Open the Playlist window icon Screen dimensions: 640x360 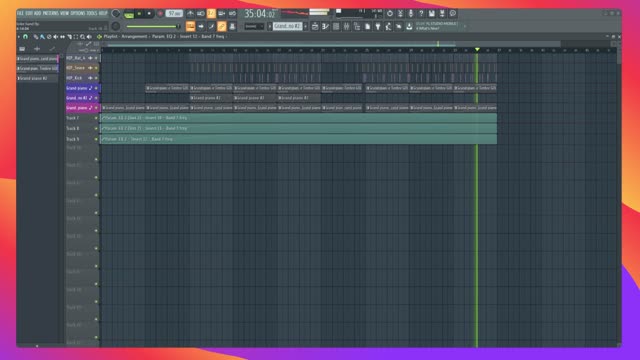(315, 27)
